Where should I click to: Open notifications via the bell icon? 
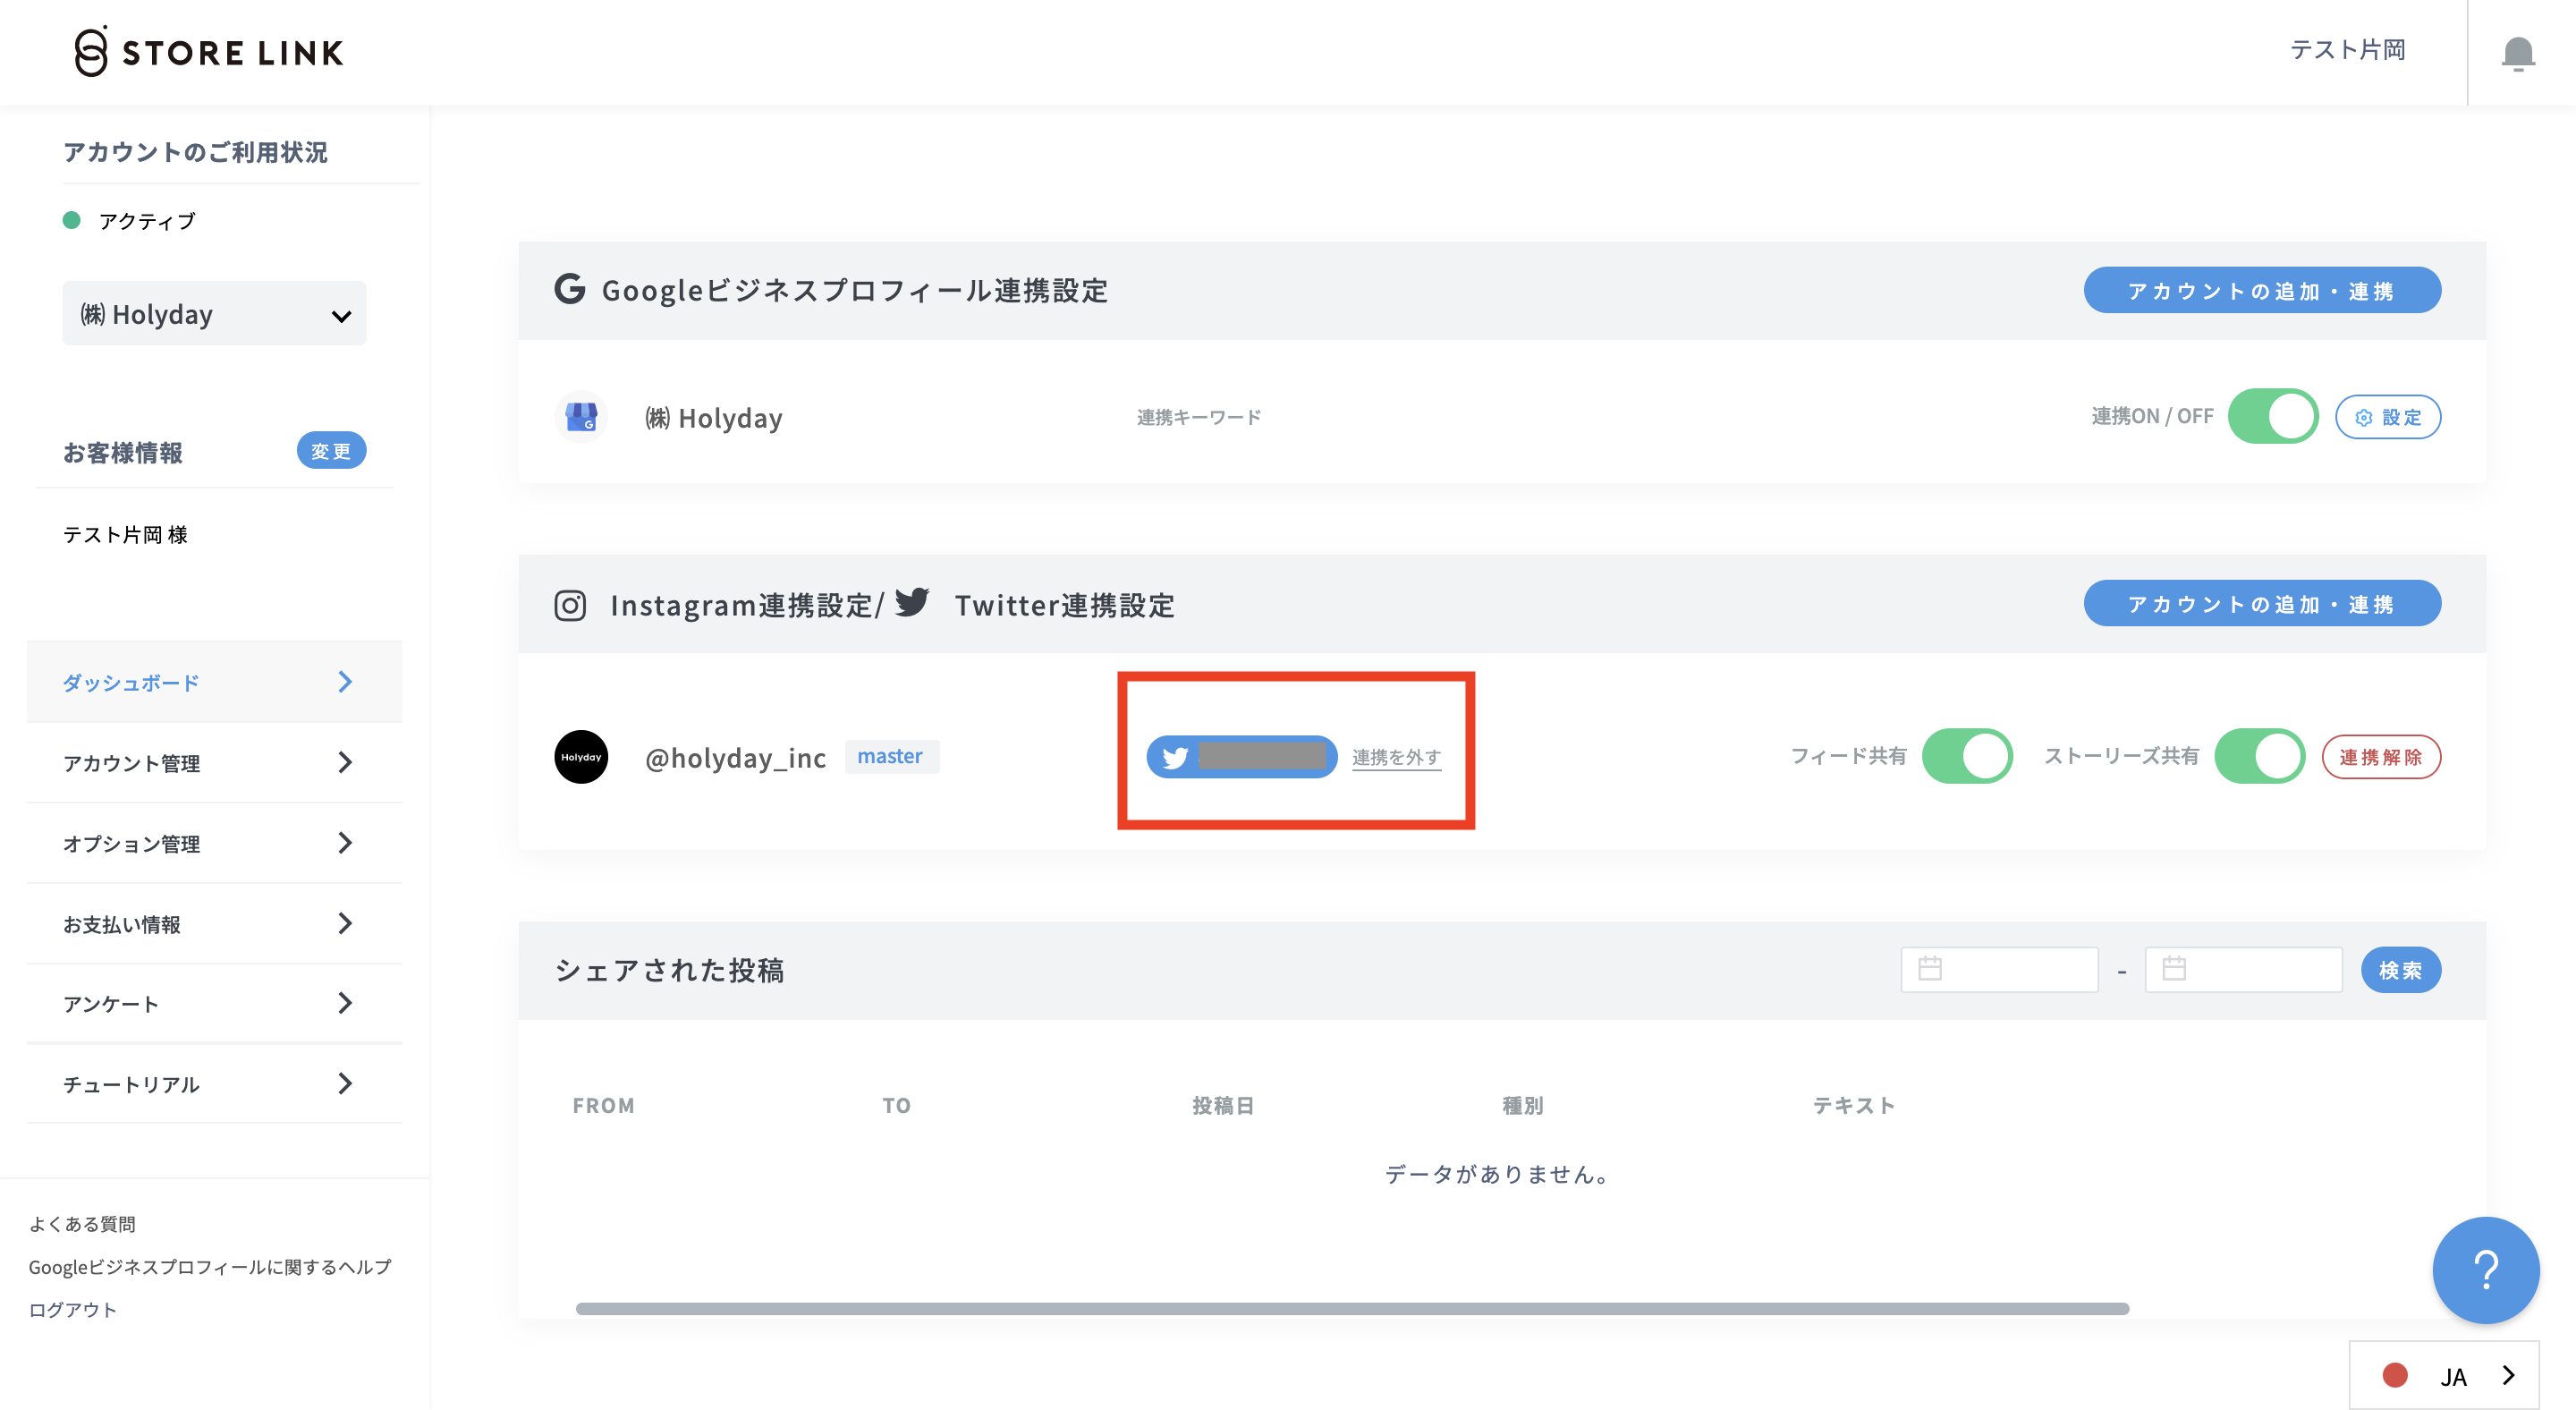2518,52
